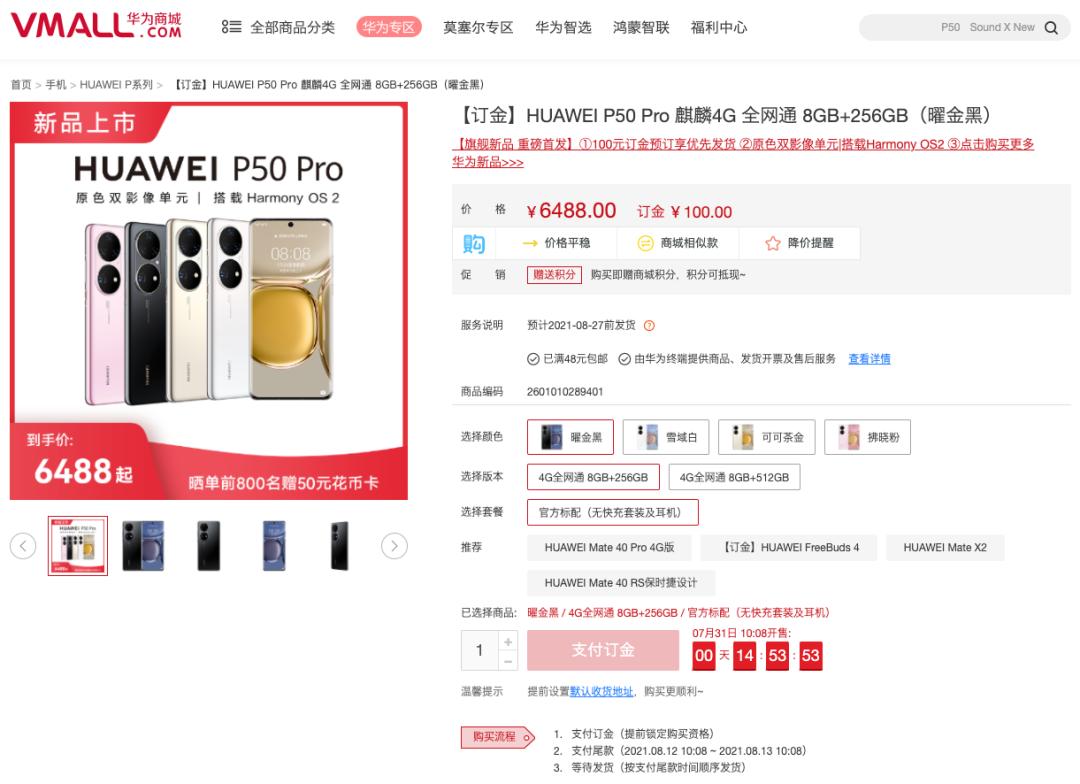
Task: Click the price stable arrow icon 价格平稳
Action: 530,243
